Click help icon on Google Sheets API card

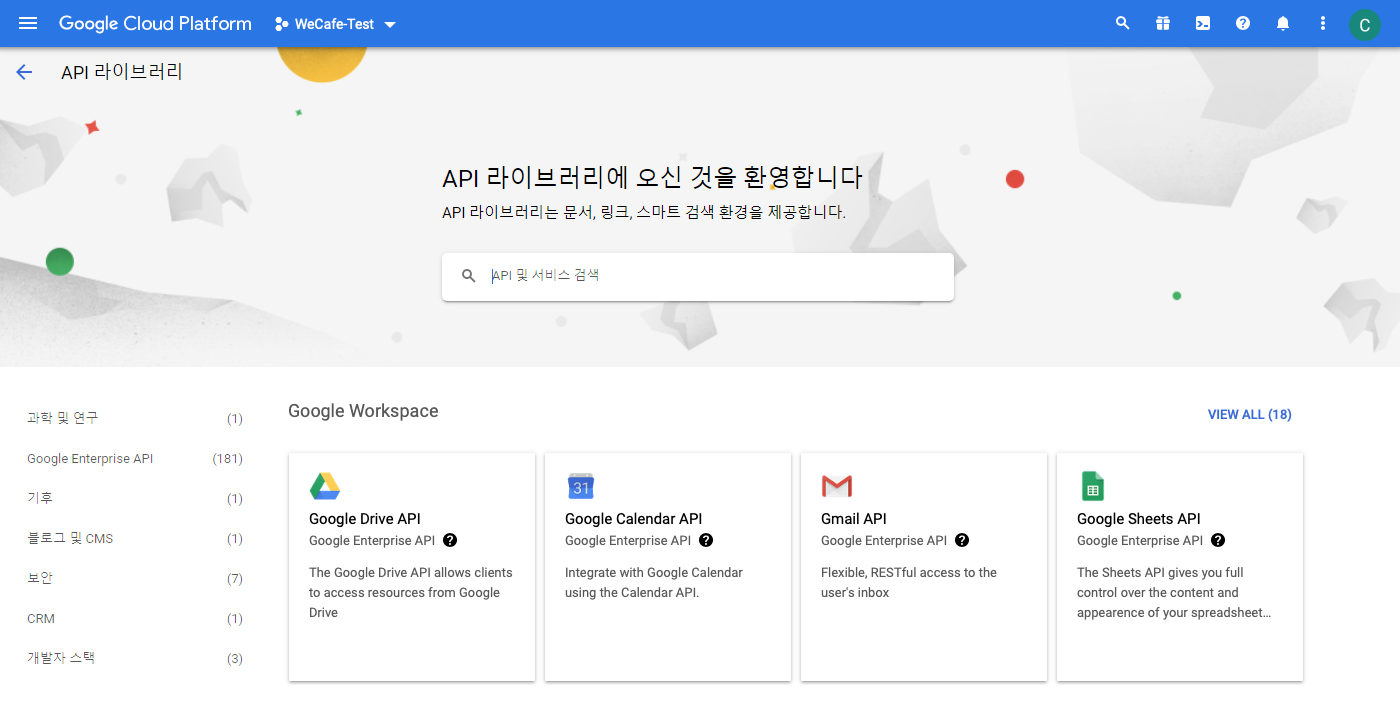point(1218,540)
